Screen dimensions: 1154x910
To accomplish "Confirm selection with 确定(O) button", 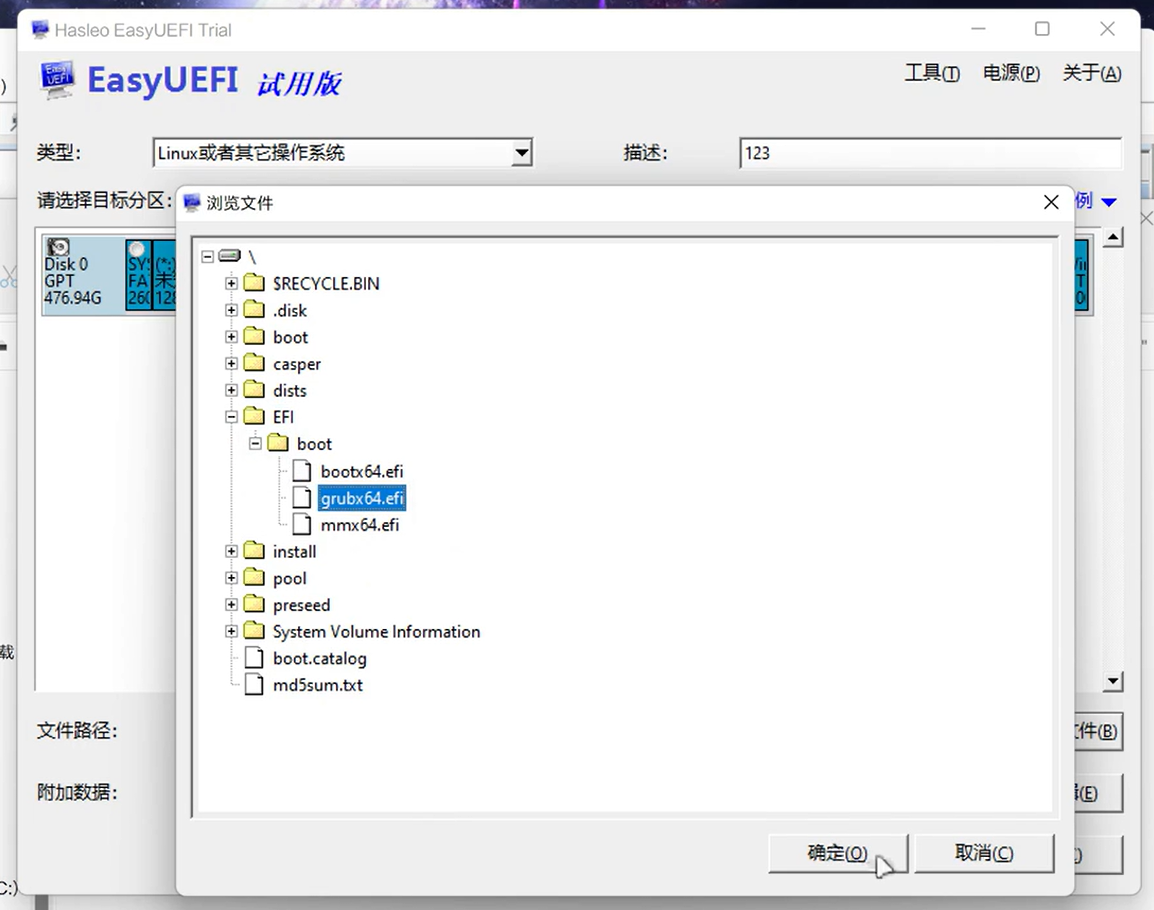I will (838, 853).
